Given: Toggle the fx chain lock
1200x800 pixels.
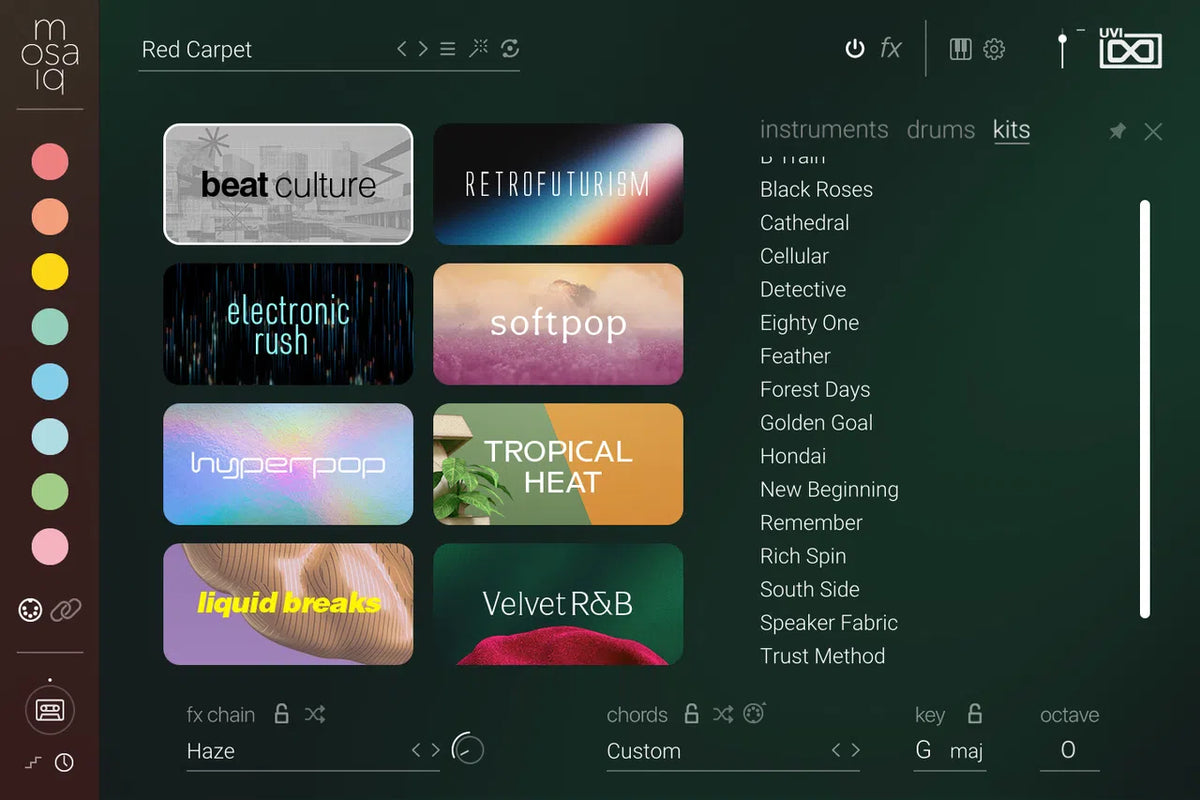Looking at the screenshot, I should pos(282,714).
